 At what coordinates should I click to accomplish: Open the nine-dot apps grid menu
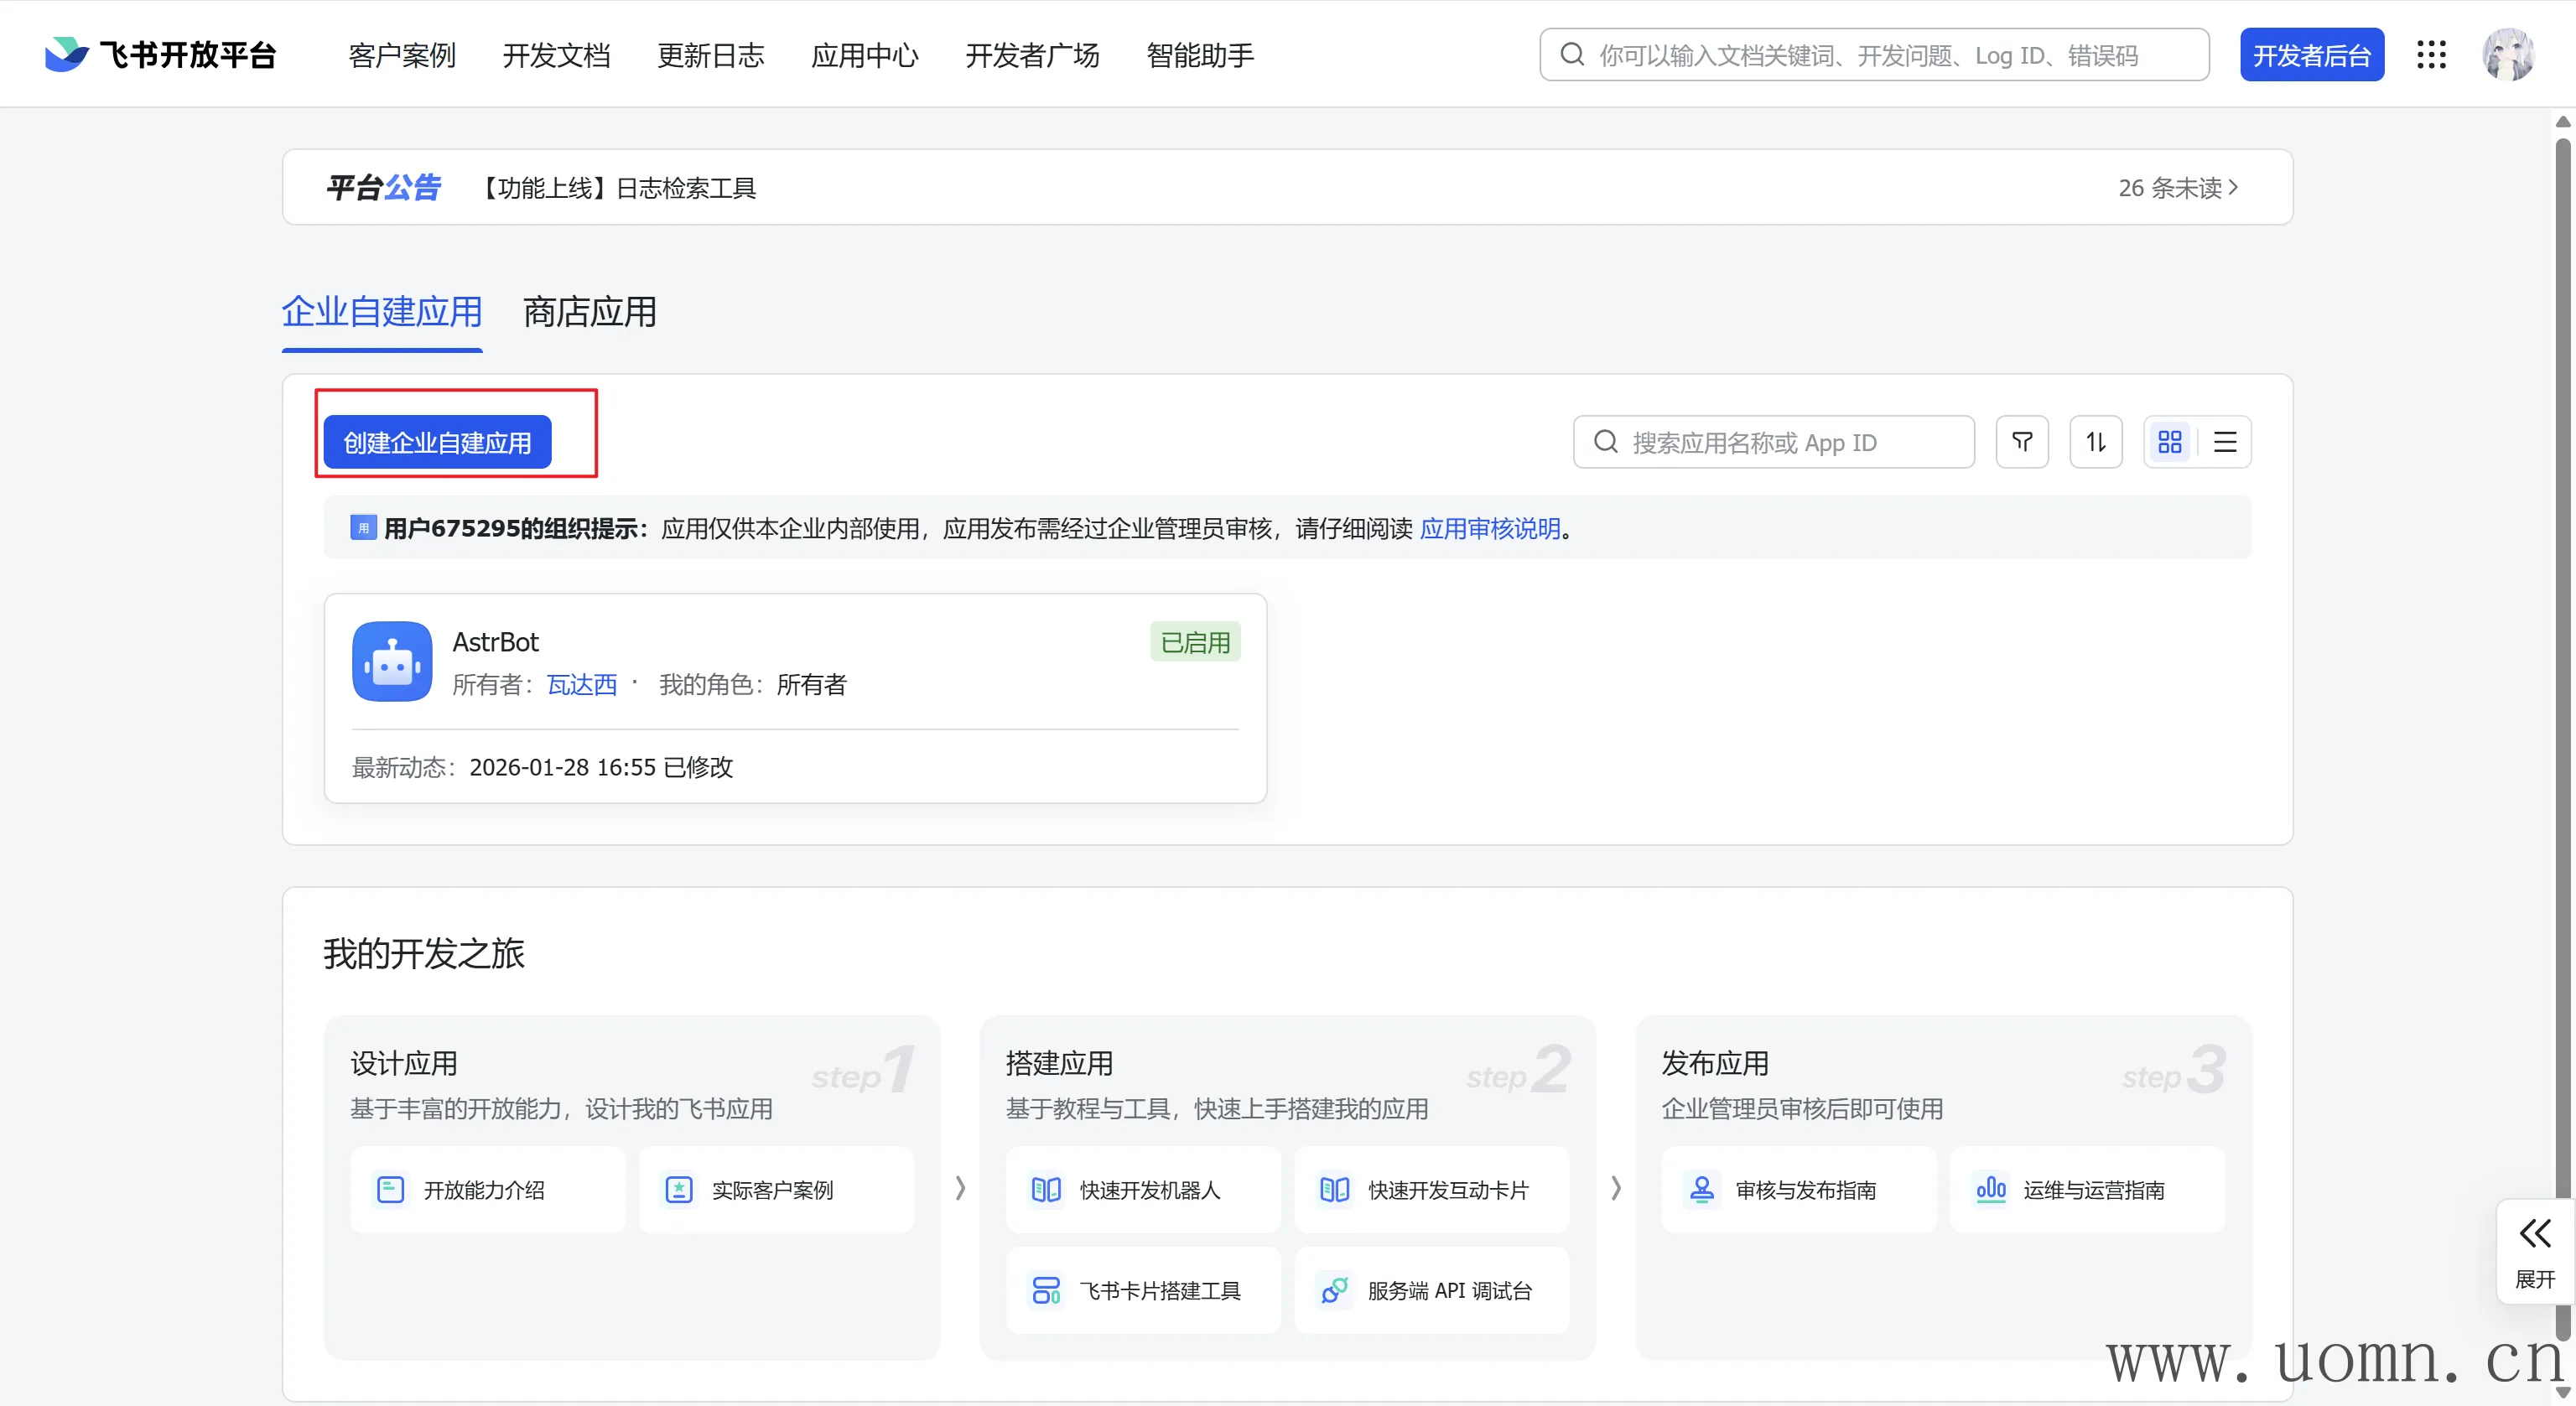[2431, 55]
